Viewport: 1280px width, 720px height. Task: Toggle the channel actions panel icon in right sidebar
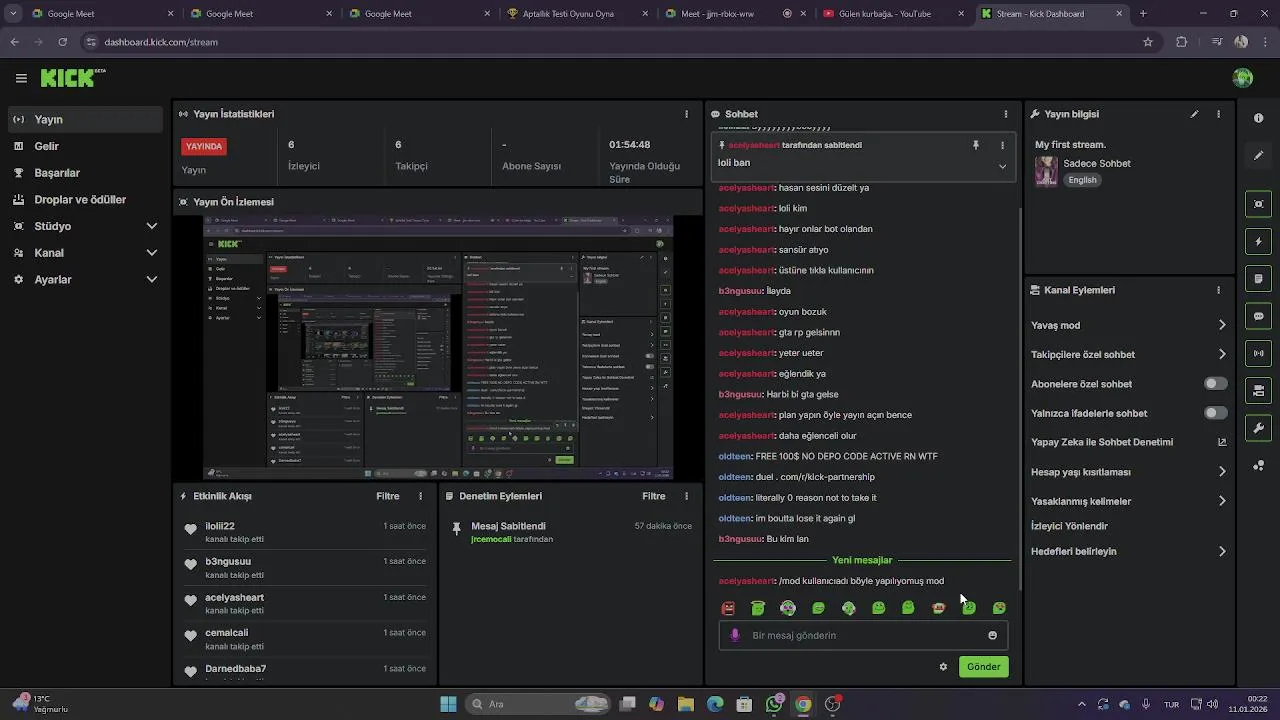[x=1258, y=390]
